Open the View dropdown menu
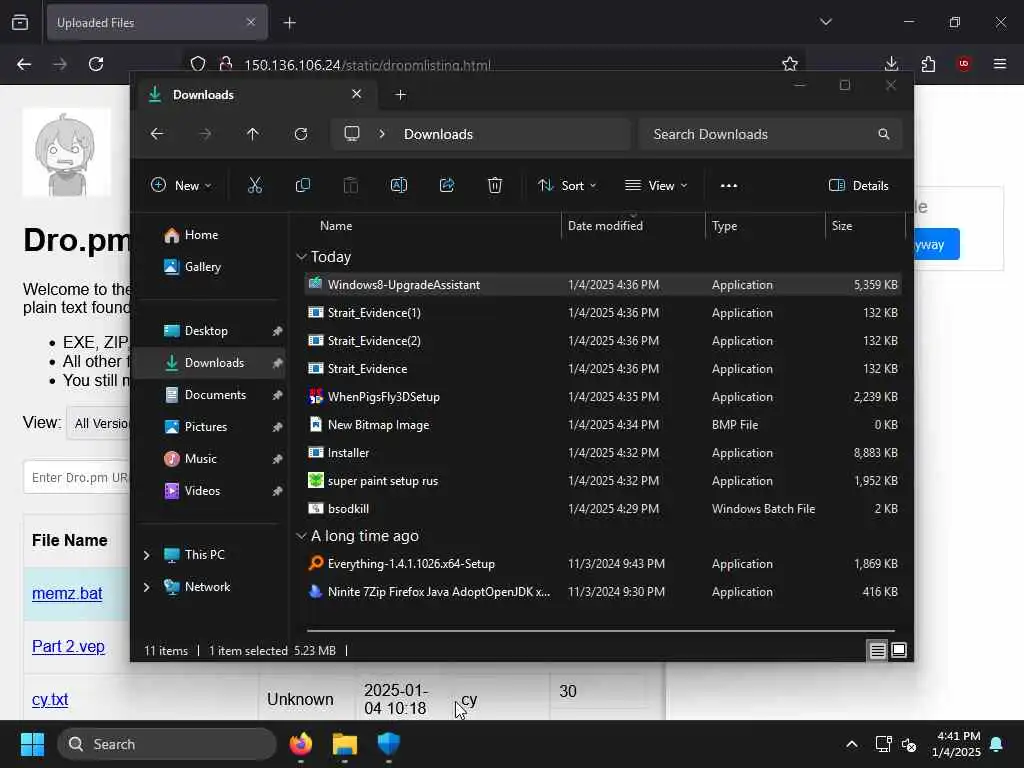 tap(656, 185)
